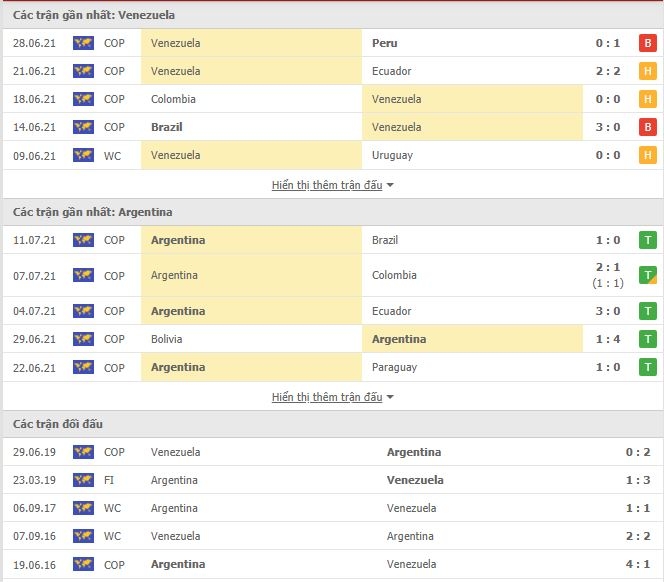Open the Colombia vs Venezuela 0:0 match
Image resolution: width=664 pixels, height=582 pixels.
pos(332,99)
